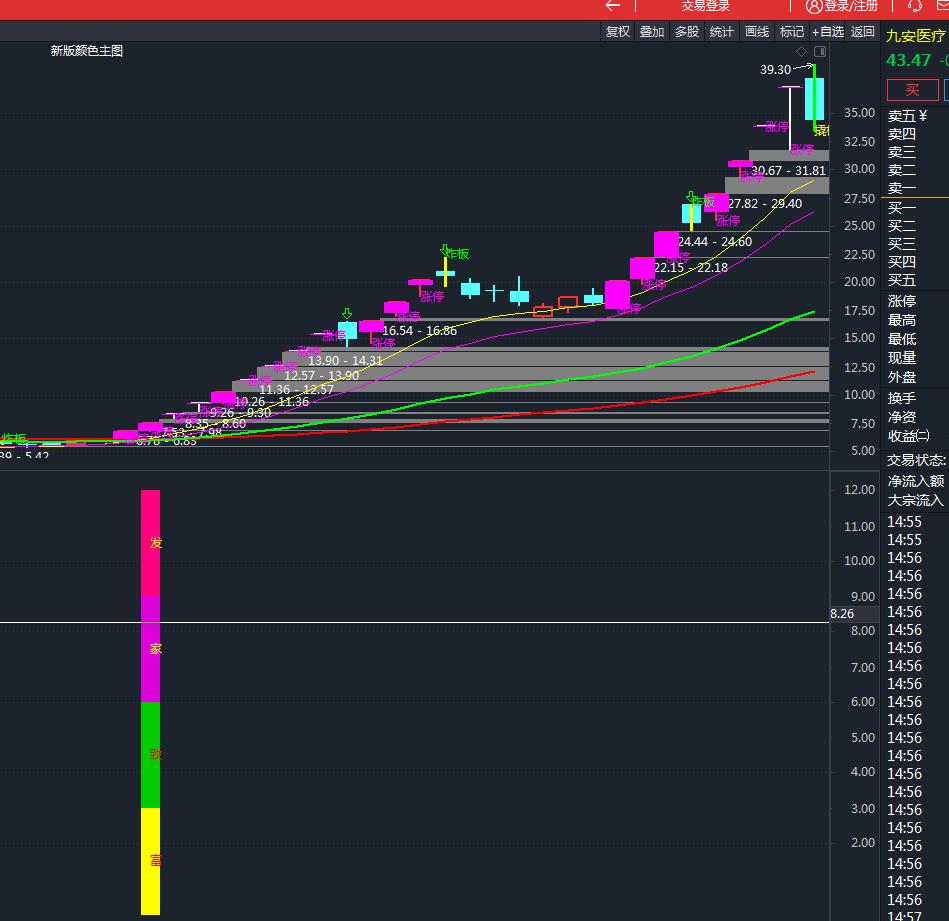
Task: Open the headset customer service icon
Action: pyautogui.click(x=915, y=5)
